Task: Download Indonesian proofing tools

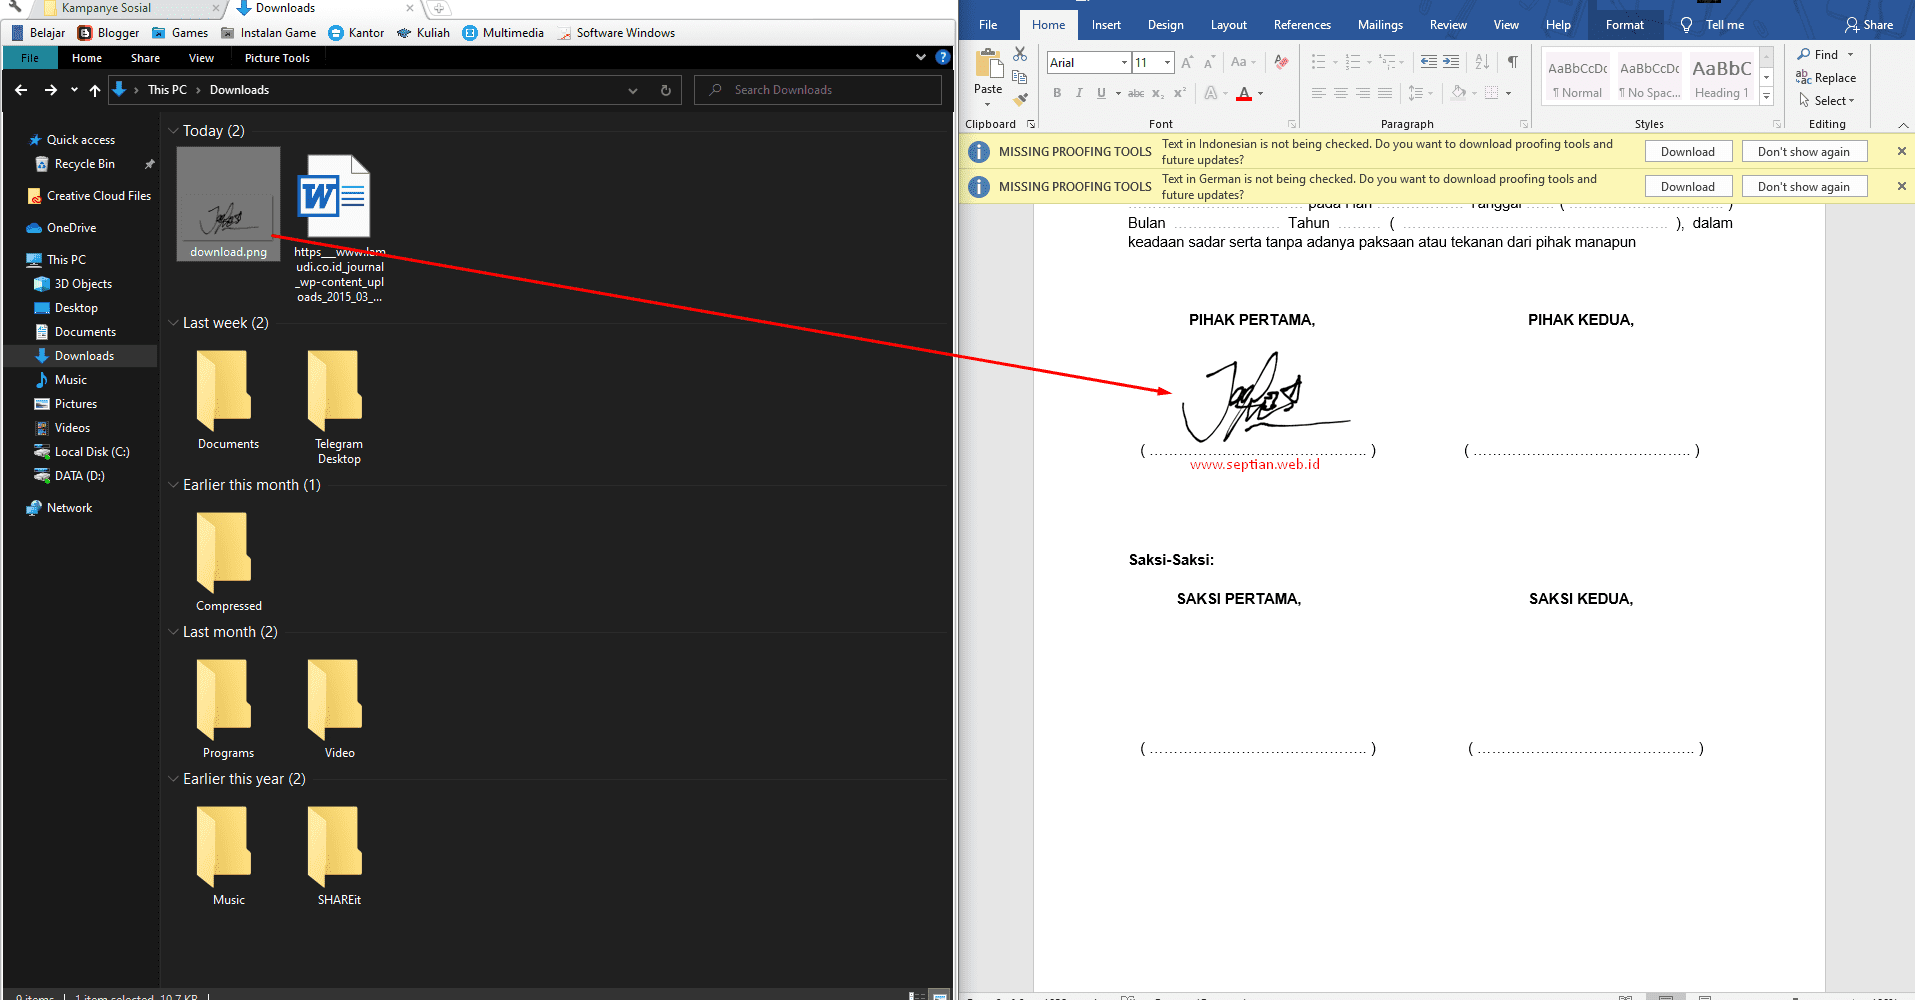Action: 1687,152
